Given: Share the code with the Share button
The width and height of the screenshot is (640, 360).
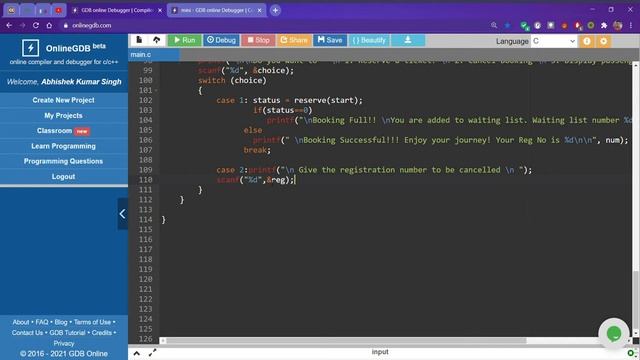Looking at the screenshot, I should click(294, 40).
